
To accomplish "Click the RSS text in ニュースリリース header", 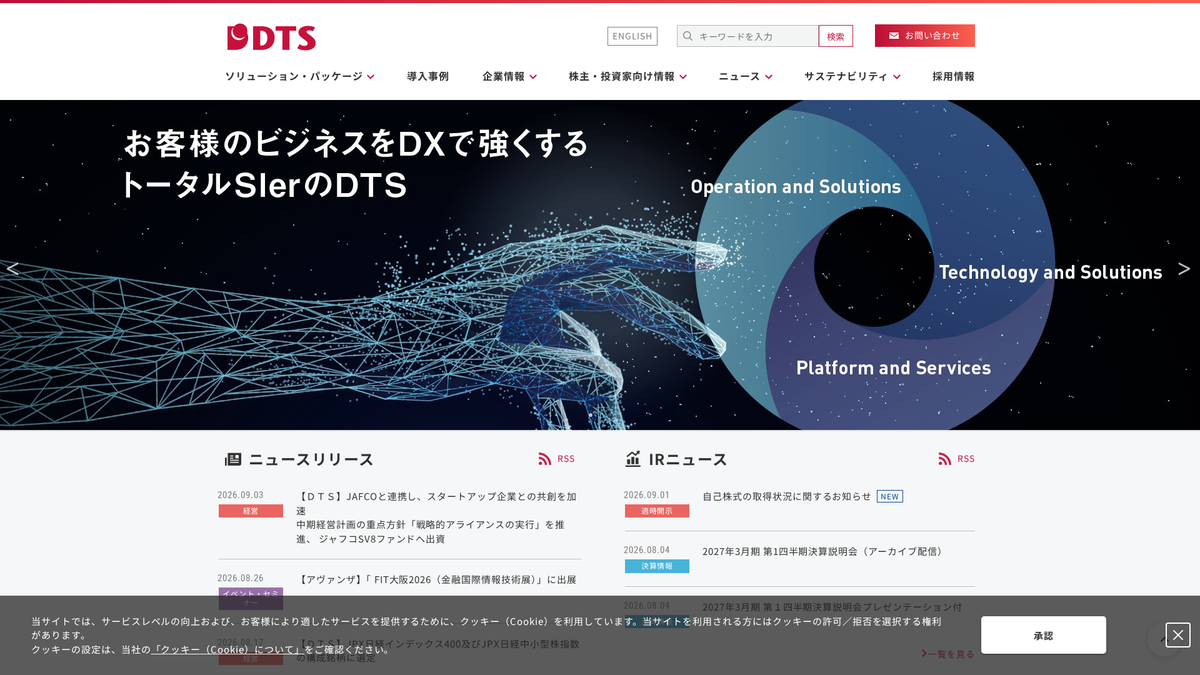I will click(x=566, y=459).
